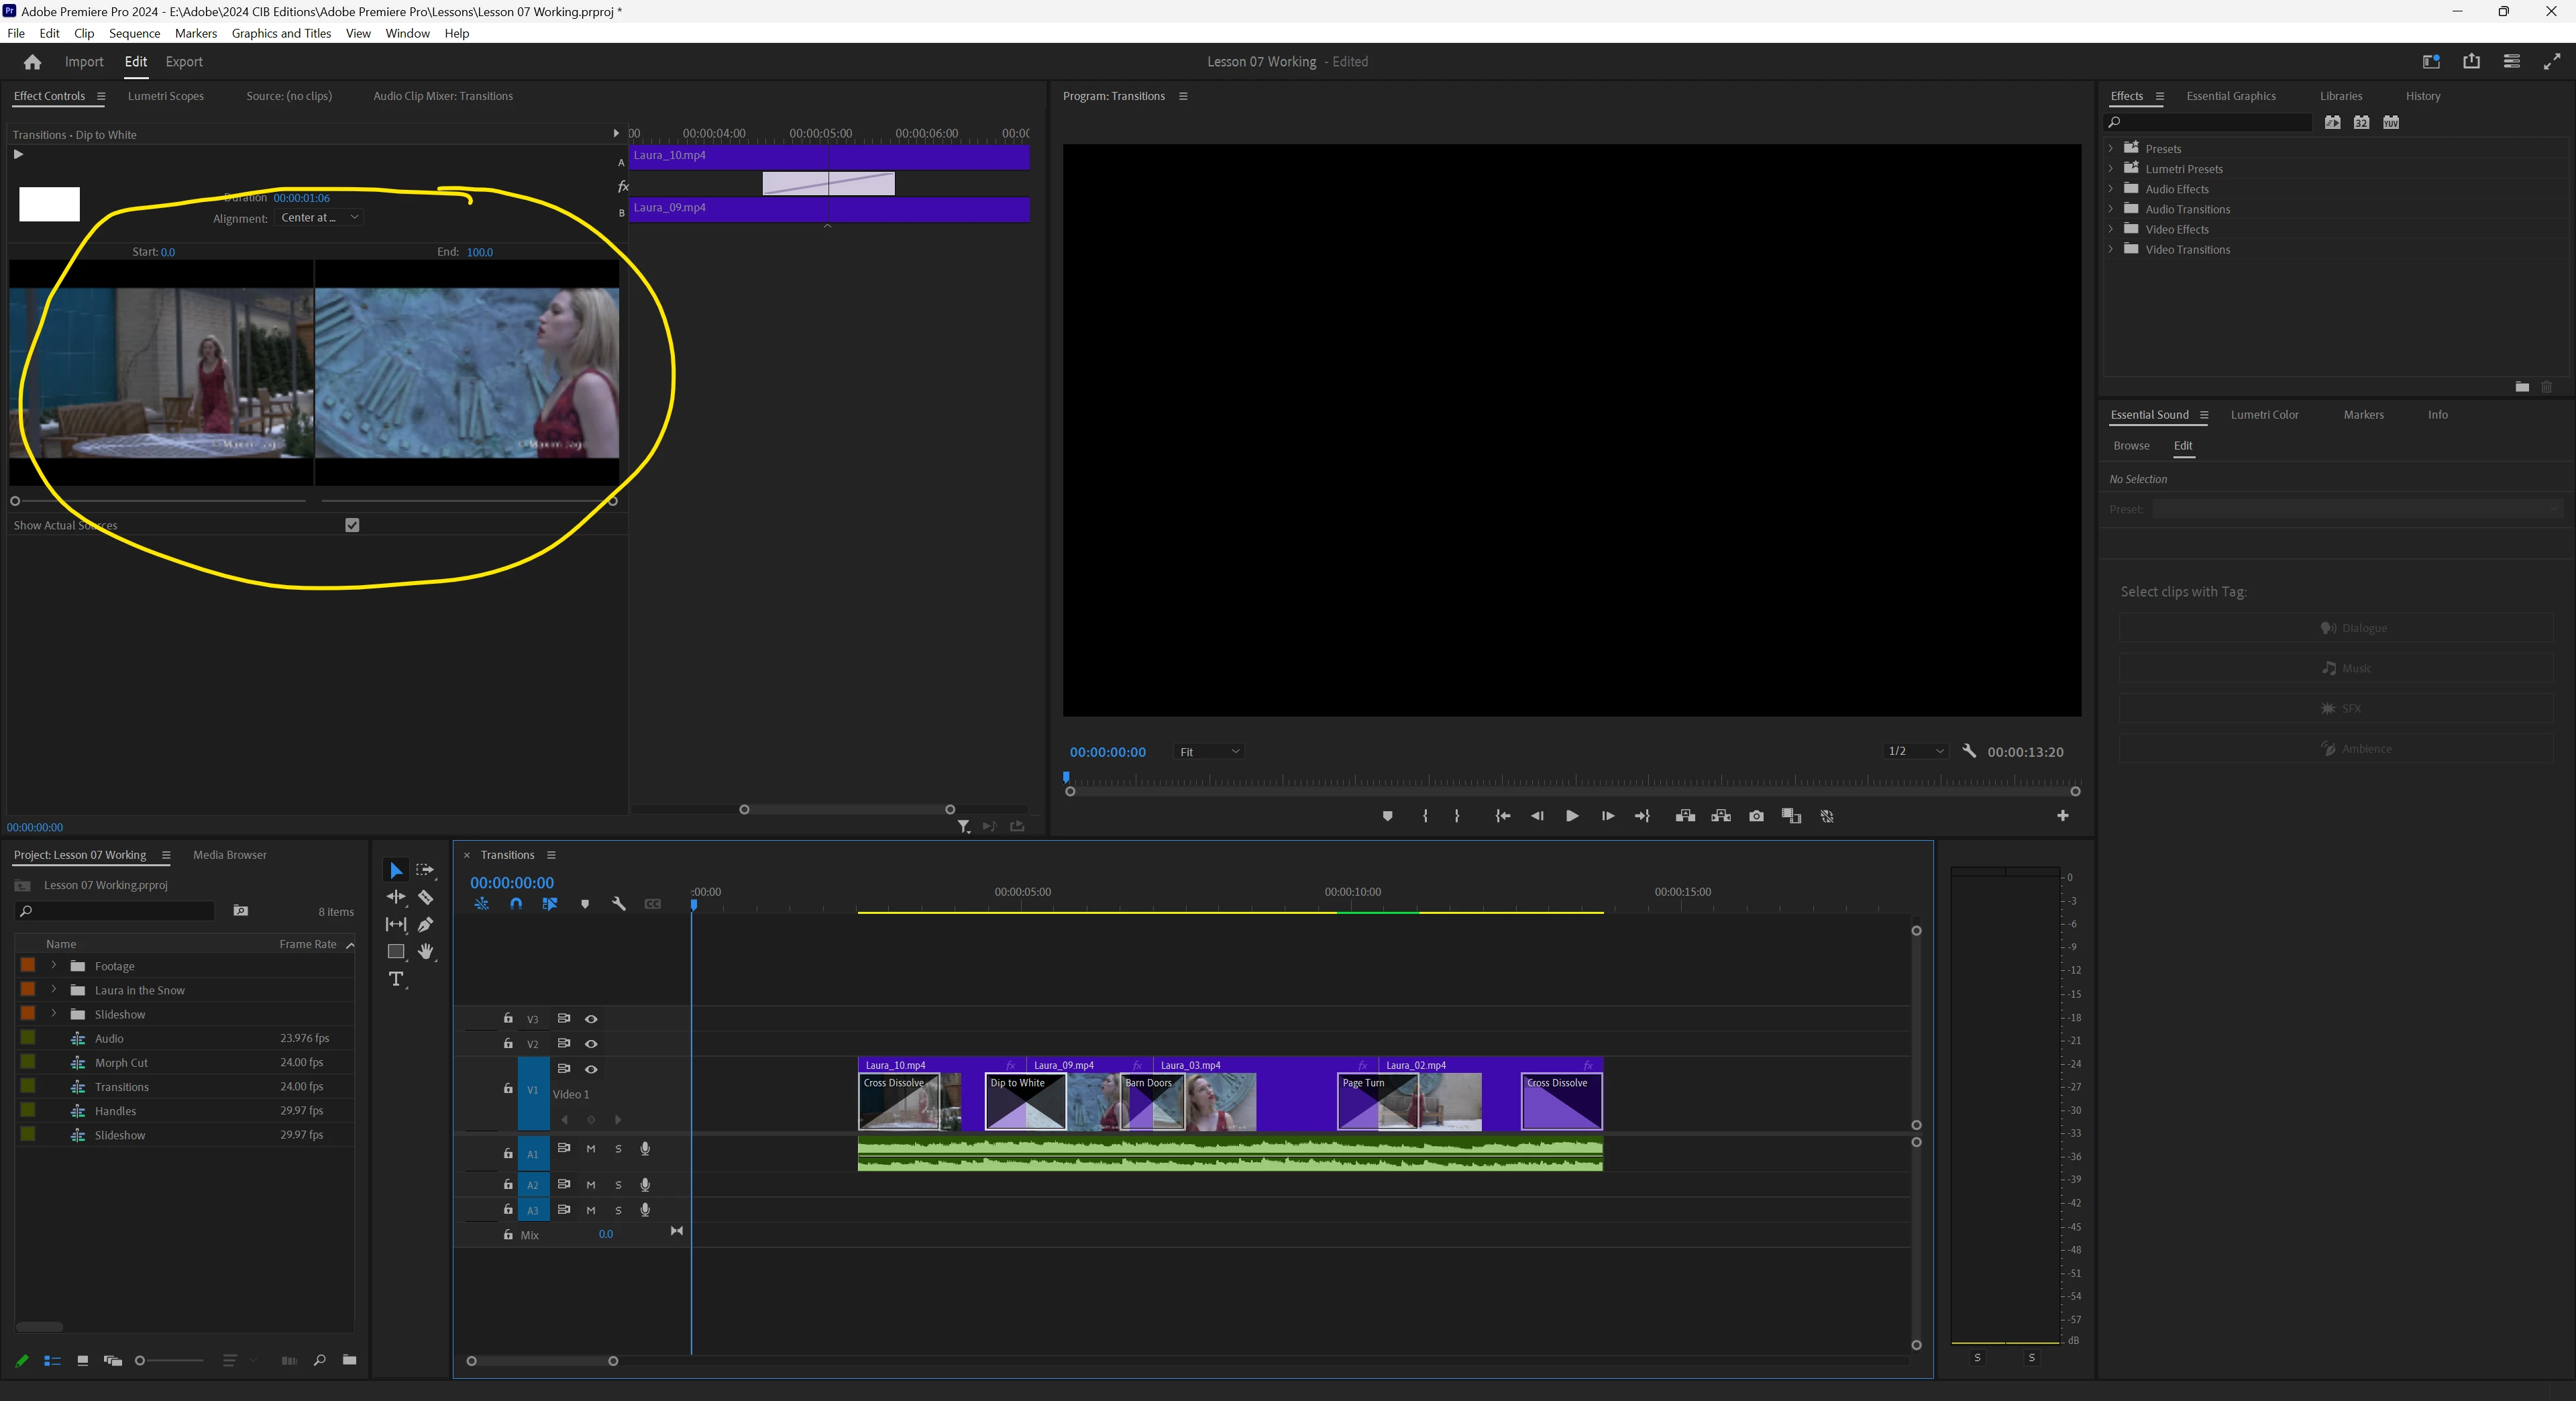Expand the Video Transitions folder
Image resolution: width=2576 pixels, height=1401 pixels.
tap(2111, 249)
